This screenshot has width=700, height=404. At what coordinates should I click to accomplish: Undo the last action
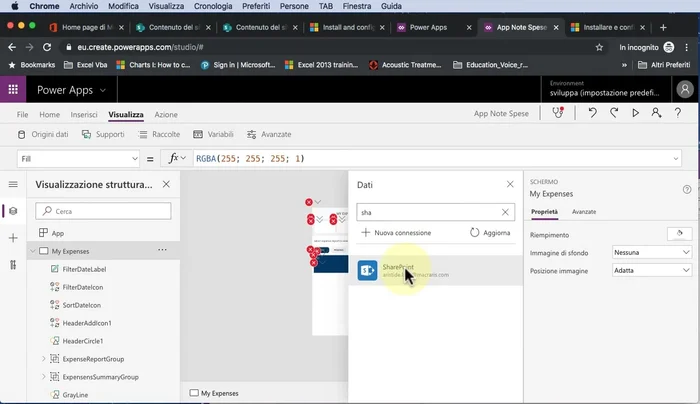point(593,114)
